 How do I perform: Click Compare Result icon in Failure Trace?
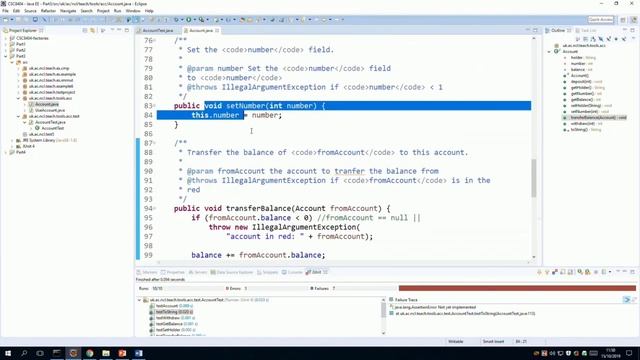(x=634, y=300)
